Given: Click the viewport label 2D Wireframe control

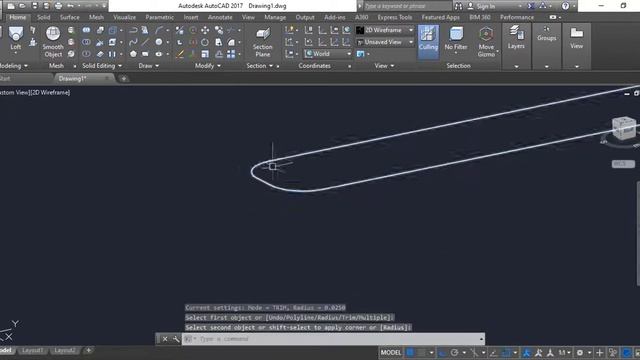Looking at the screenshot, I should 51,92.
